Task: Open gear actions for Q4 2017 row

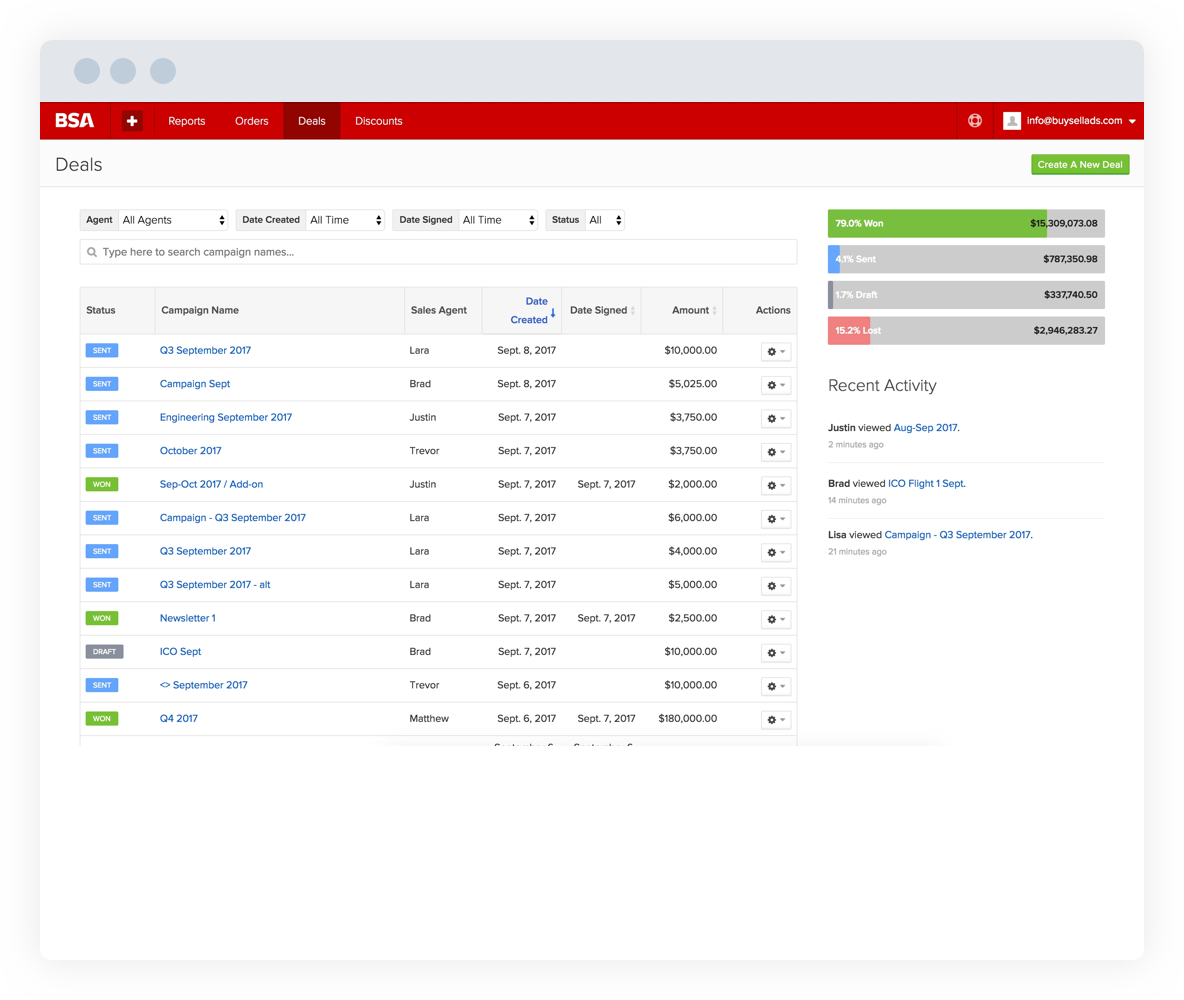Action: (x=776, y=719)
